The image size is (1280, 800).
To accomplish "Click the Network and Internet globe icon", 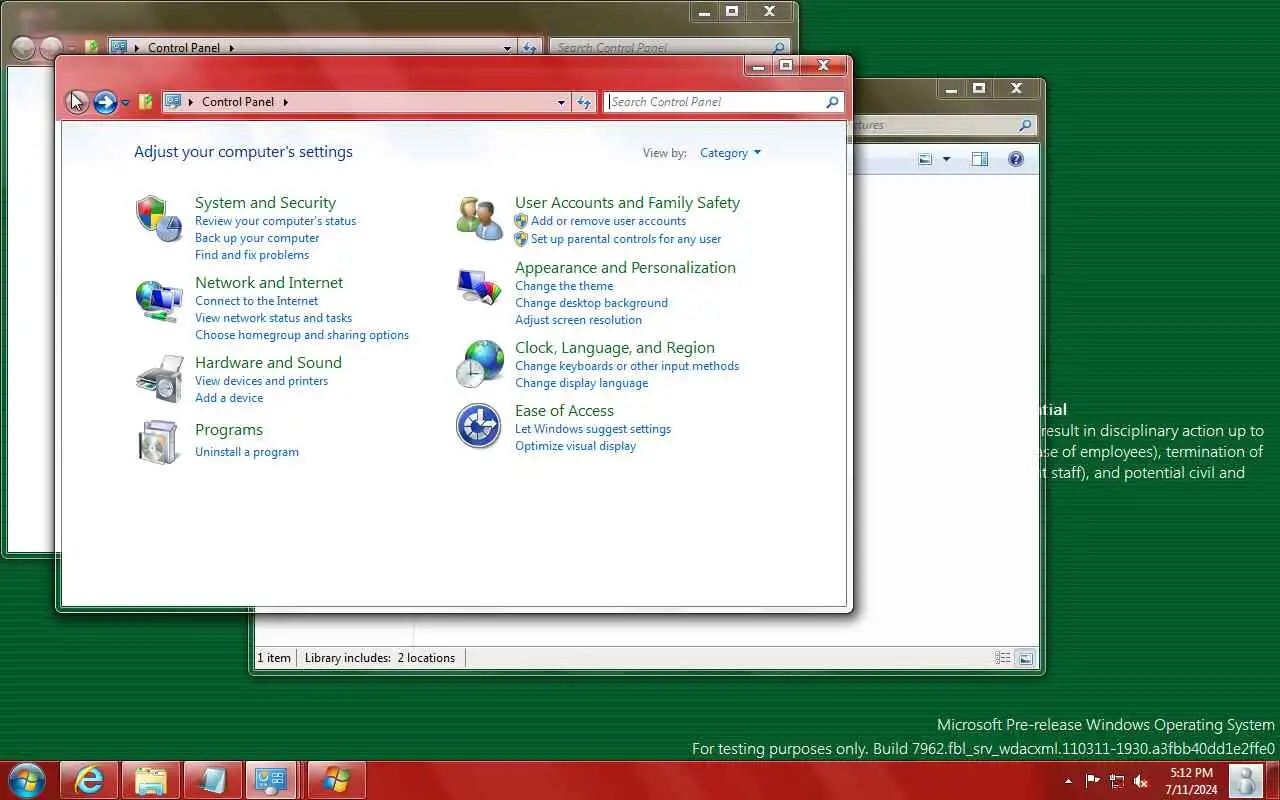I will [159, 299].
